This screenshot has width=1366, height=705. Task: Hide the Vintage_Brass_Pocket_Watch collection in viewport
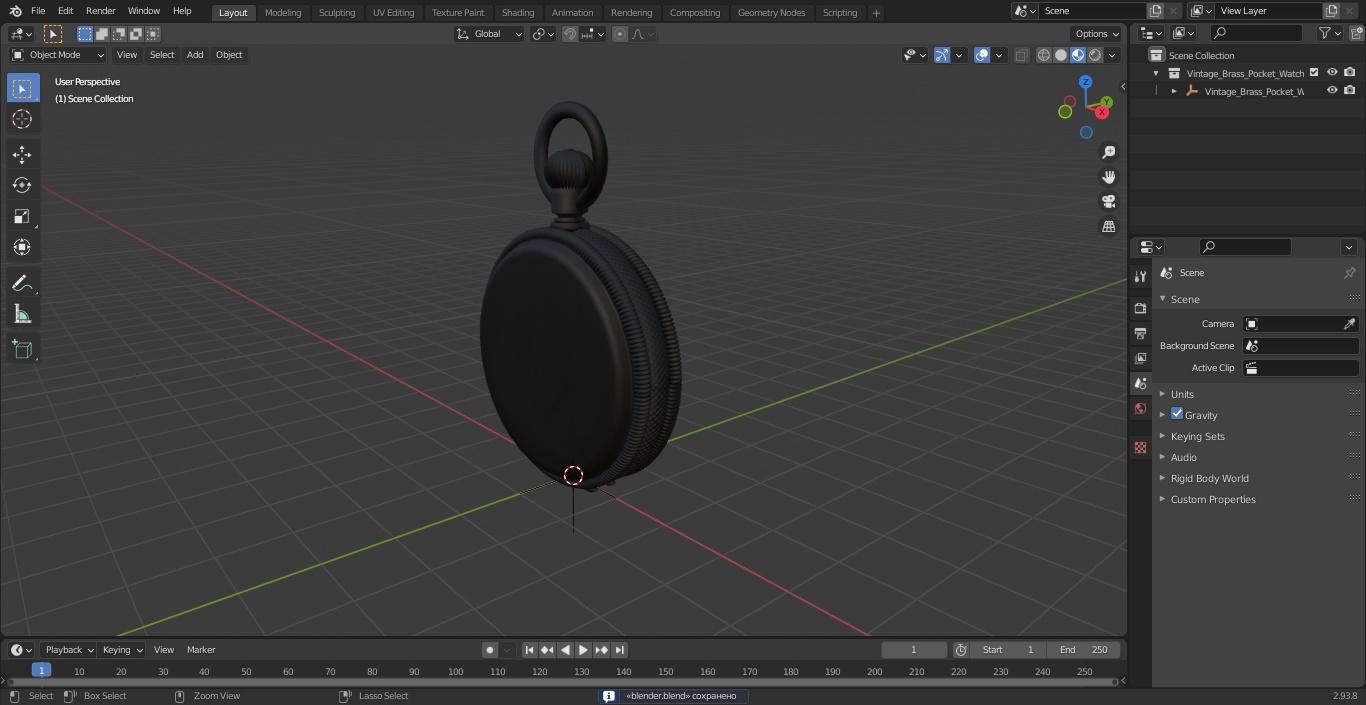click(x=1331, y=73)
